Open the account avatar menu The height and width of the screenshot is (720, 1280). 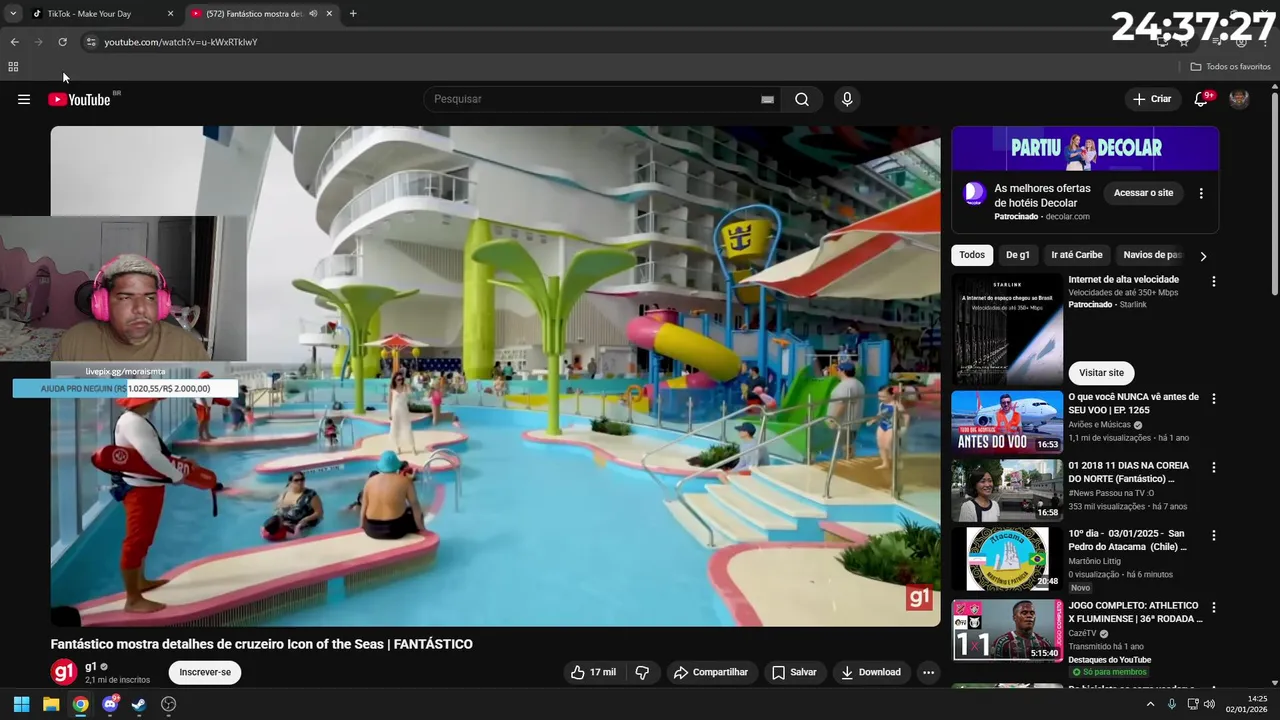pyautogui.click(x=1239, y=99)
